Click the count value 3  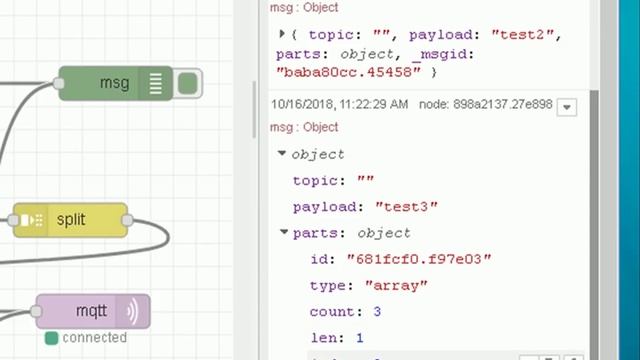click(x=377, y=312)
